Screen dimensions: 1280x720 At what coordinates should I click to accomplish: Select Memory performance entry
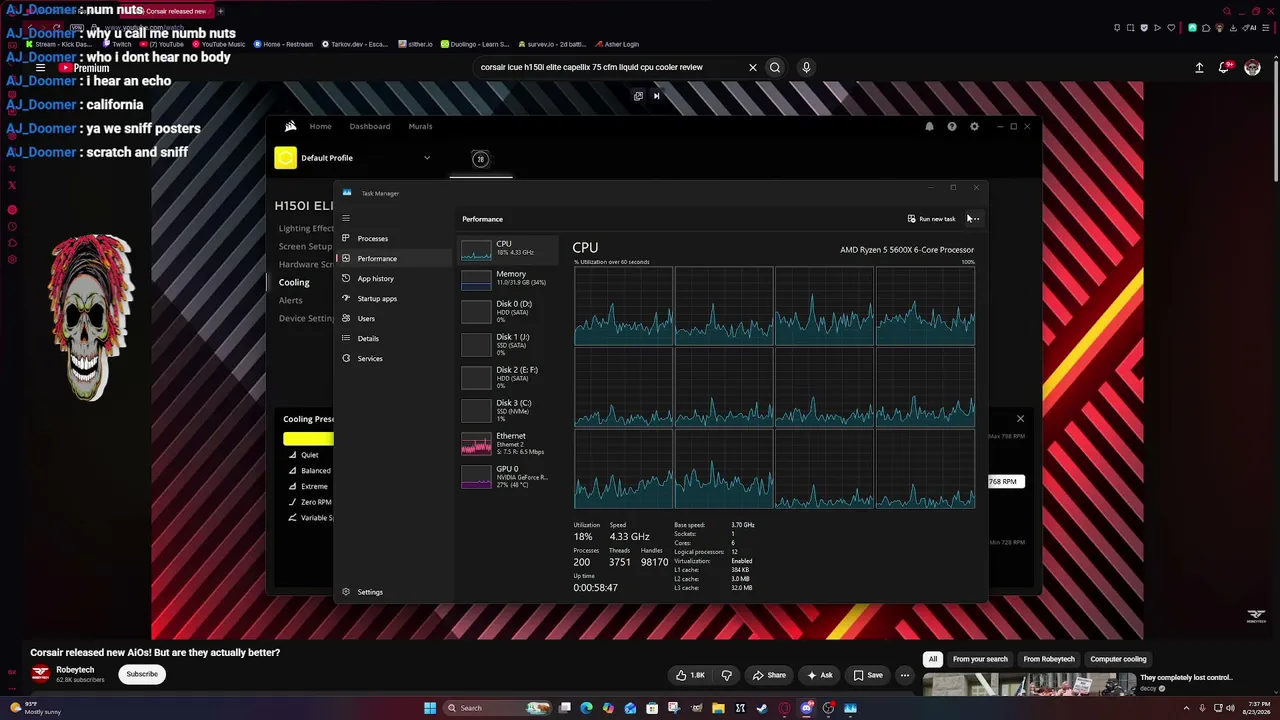[x=506, y=278]
